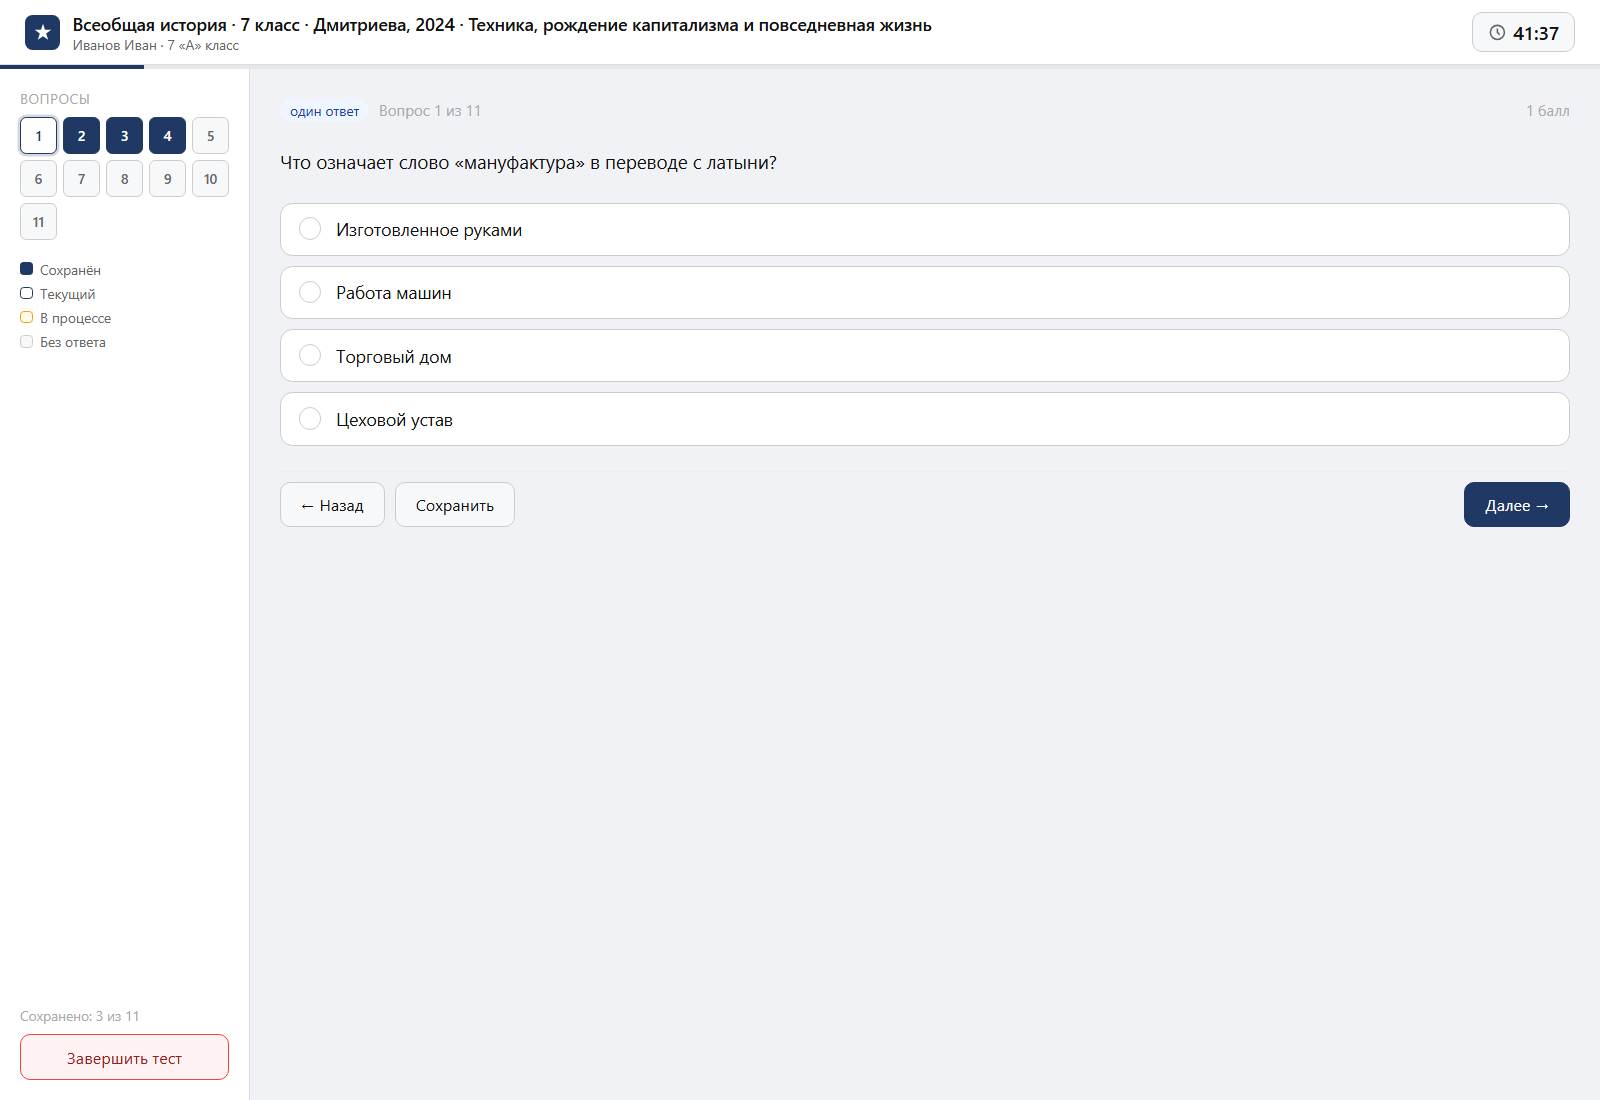This screenshot has width=1600, height=1100.
Task: Click the question text about «мануфактура»
Action: click(x=528, y=163)
